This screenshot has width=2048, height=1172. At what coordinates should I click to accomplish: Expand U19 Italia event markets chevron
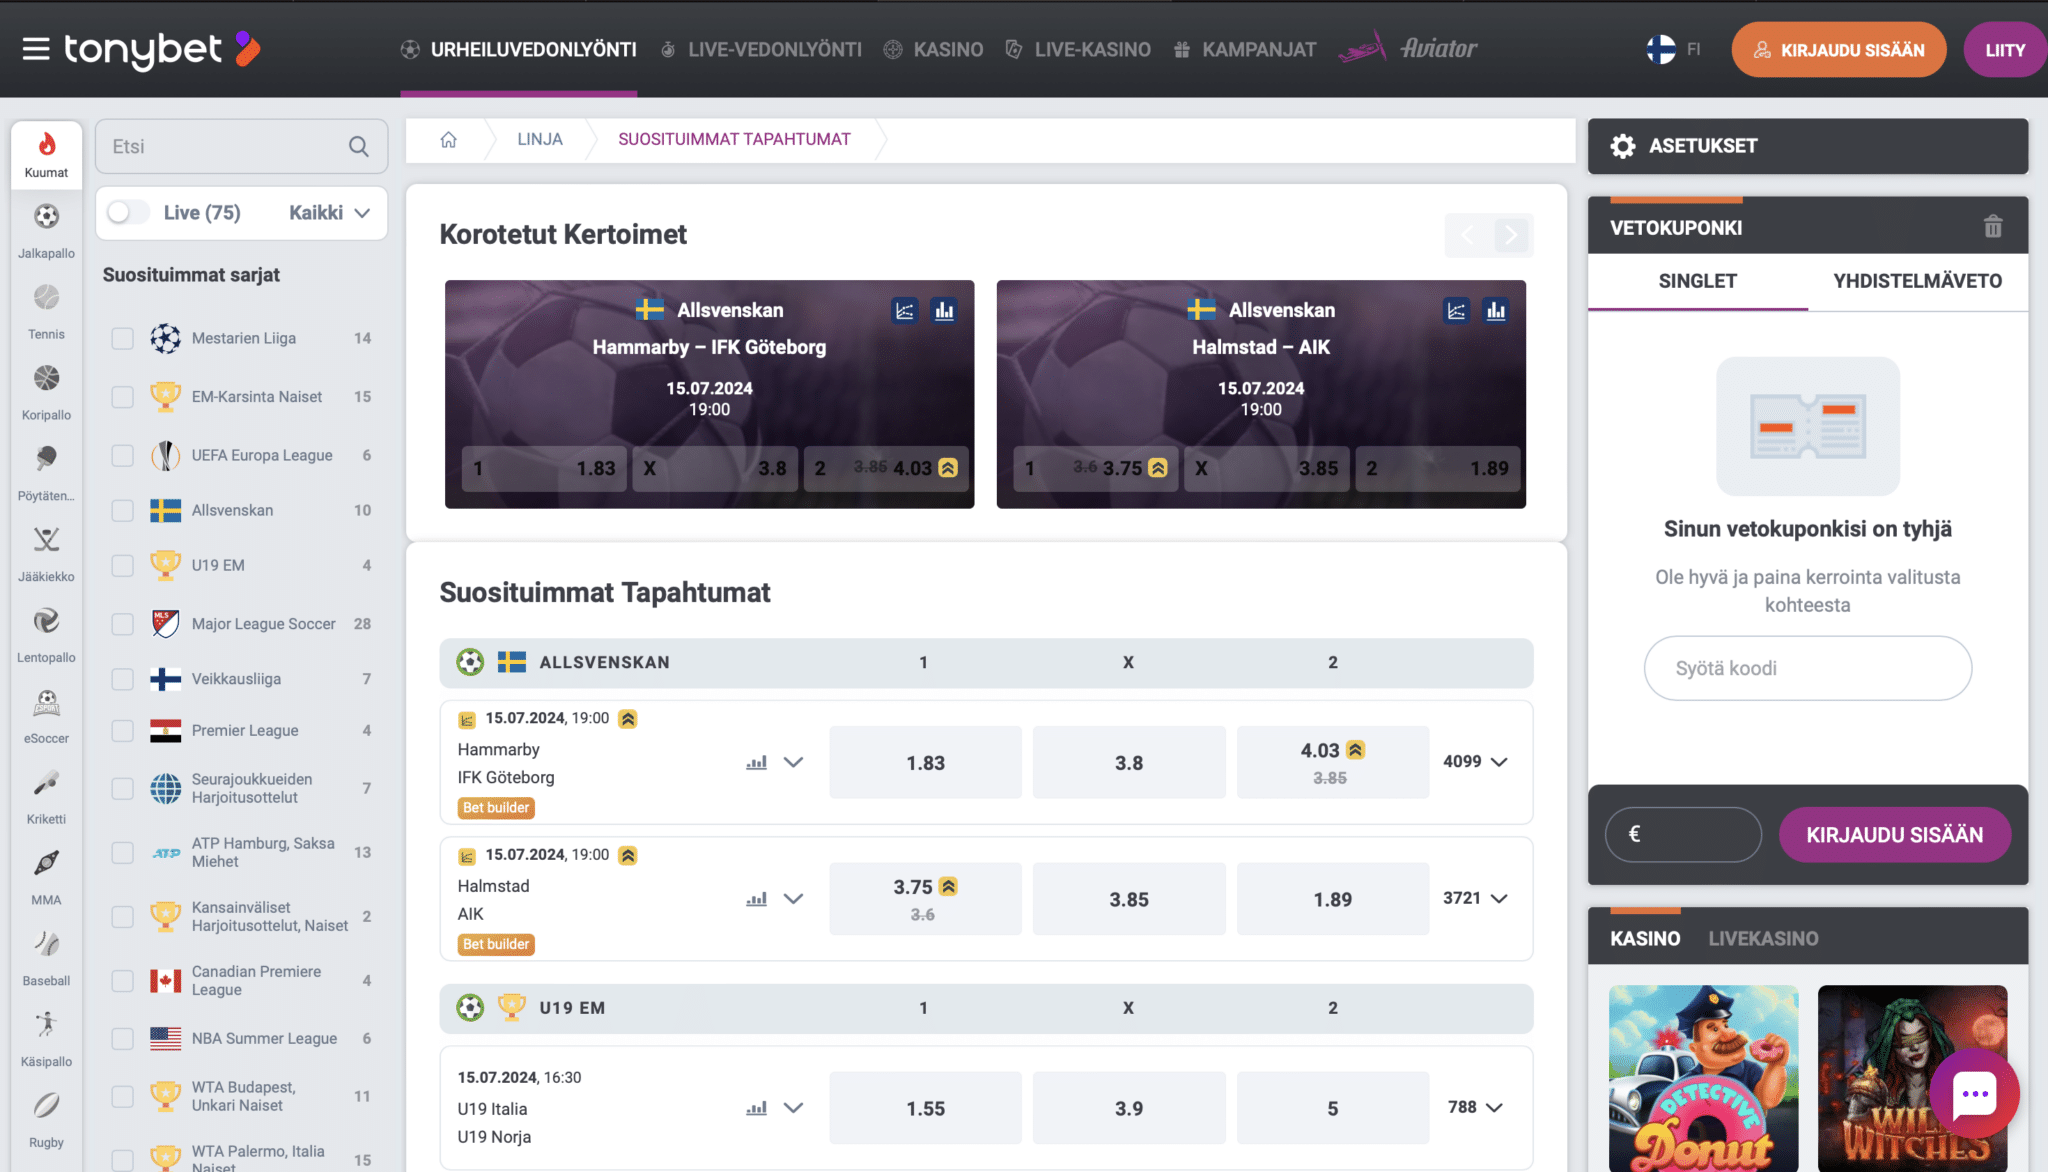(x=793, y=1107)
